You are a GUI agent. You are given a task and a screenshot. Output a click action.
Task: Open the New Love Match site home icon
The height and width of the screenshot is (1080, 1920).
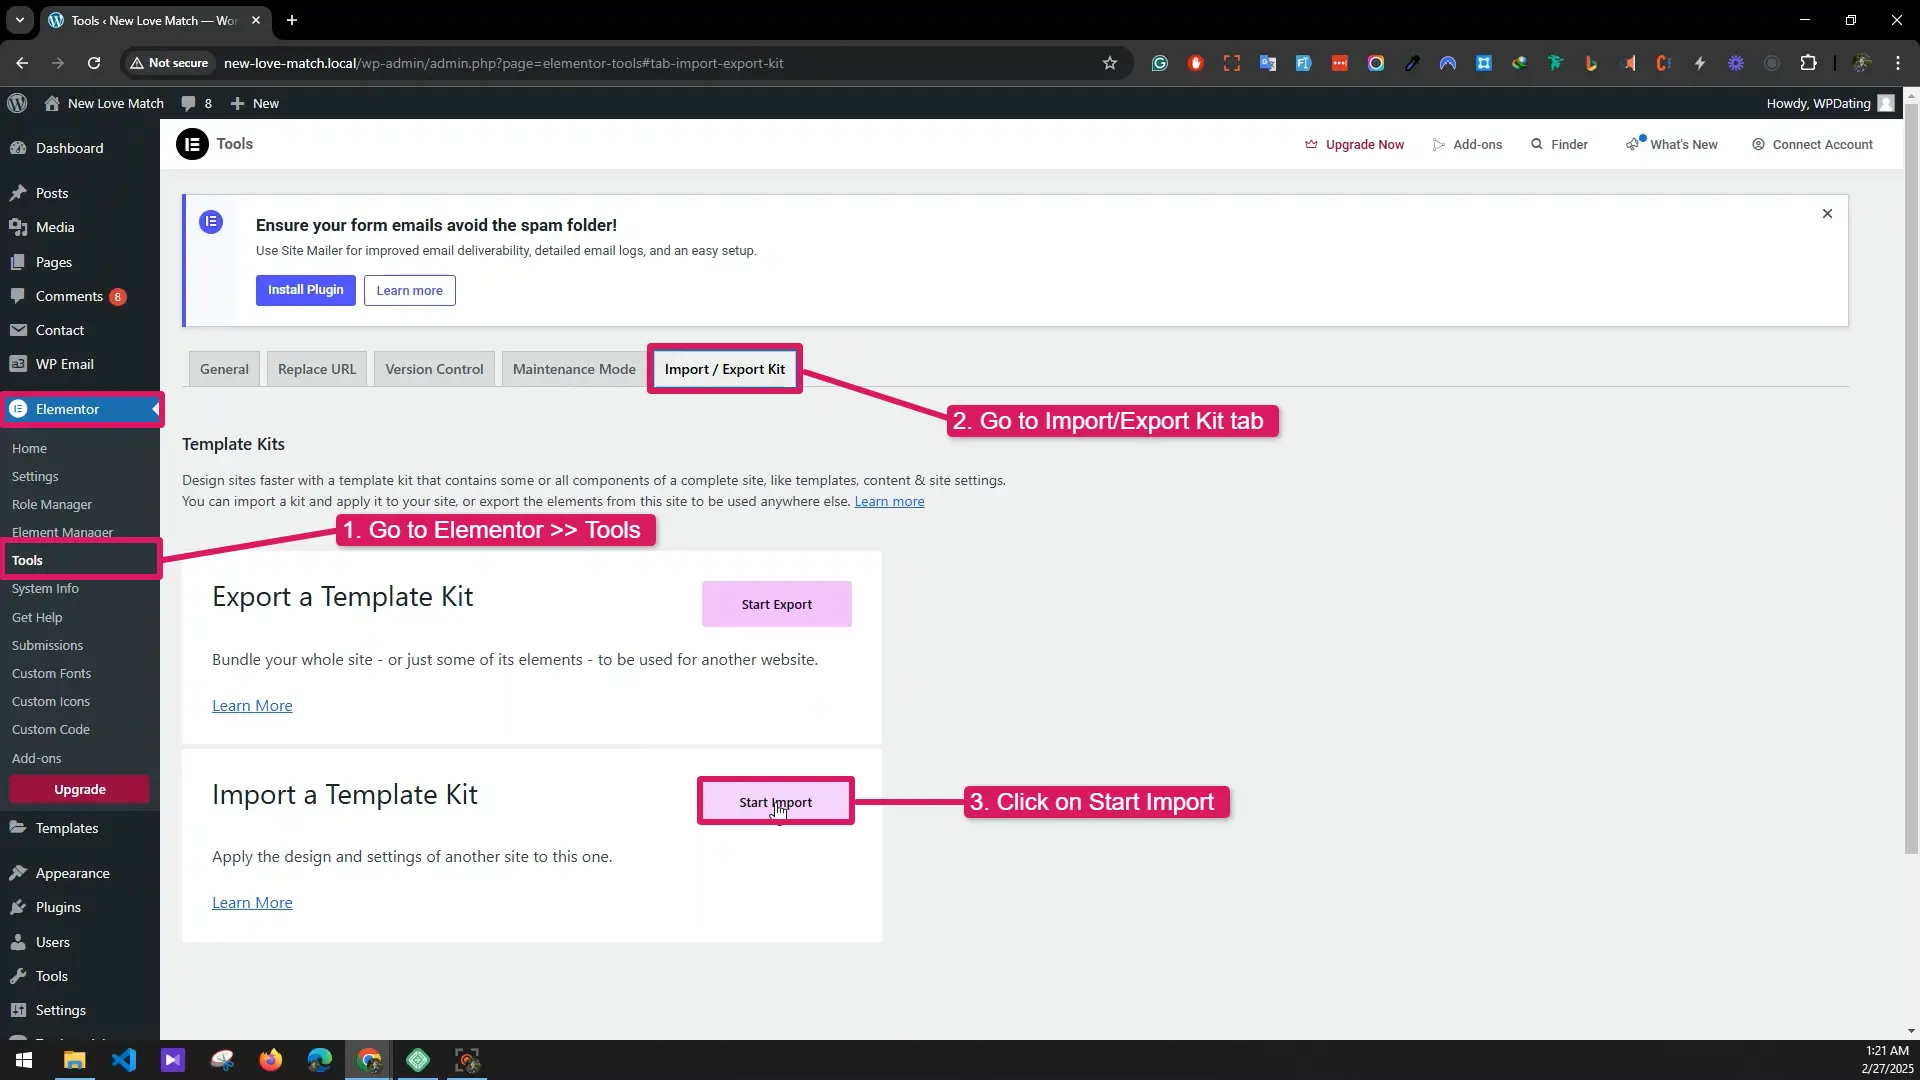coord(52,103)
